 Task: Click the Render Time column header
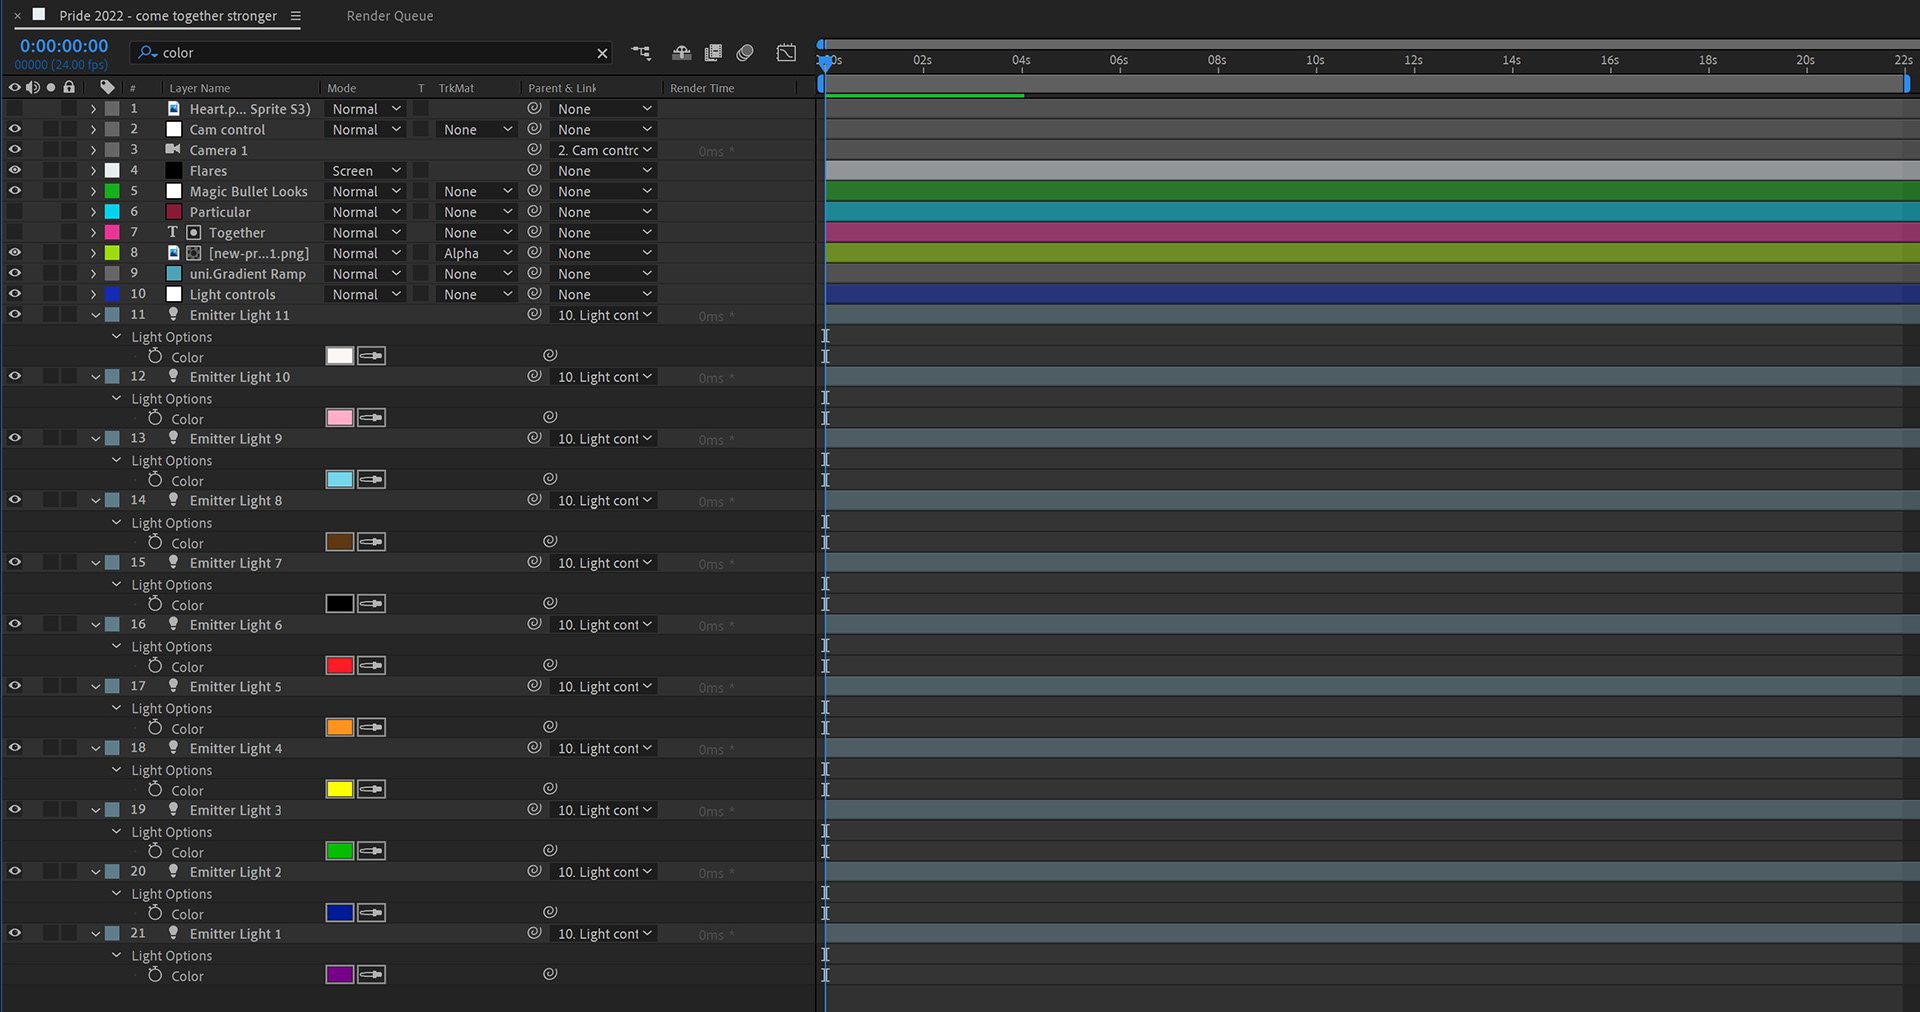pos(702,88)
